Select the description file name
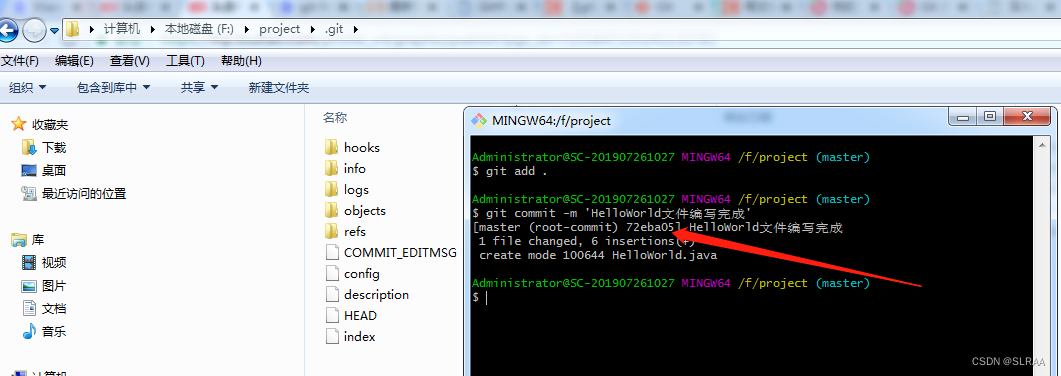Viewport: 1061px width, 376px height. pyautogui.click(x=376, y=295)
